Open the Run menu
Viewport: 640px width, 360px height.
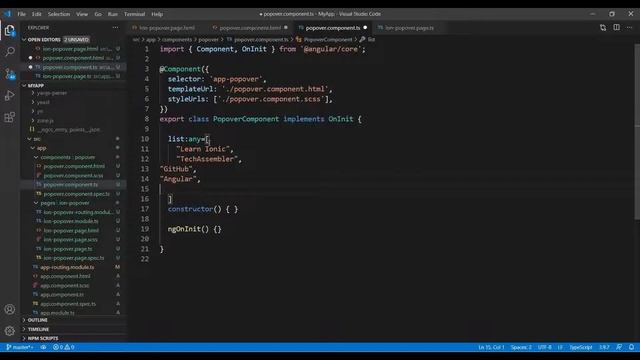[113, 14]
